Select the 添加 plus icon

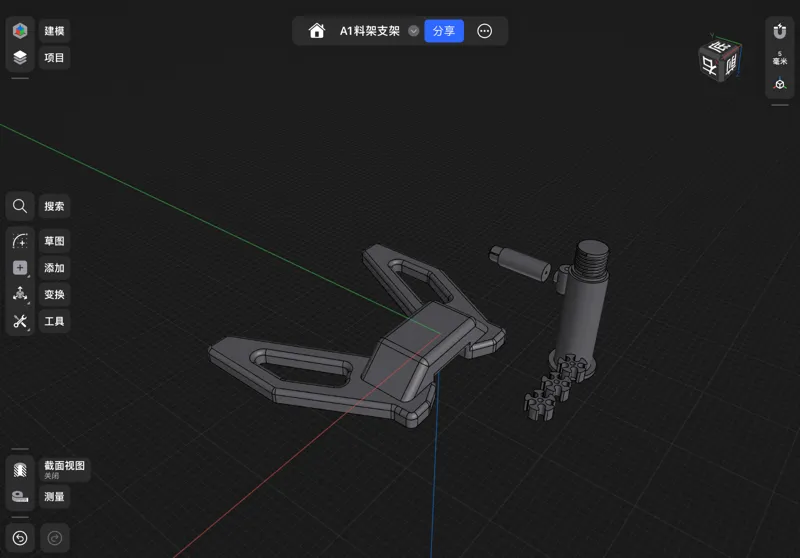tap(20, 268)
